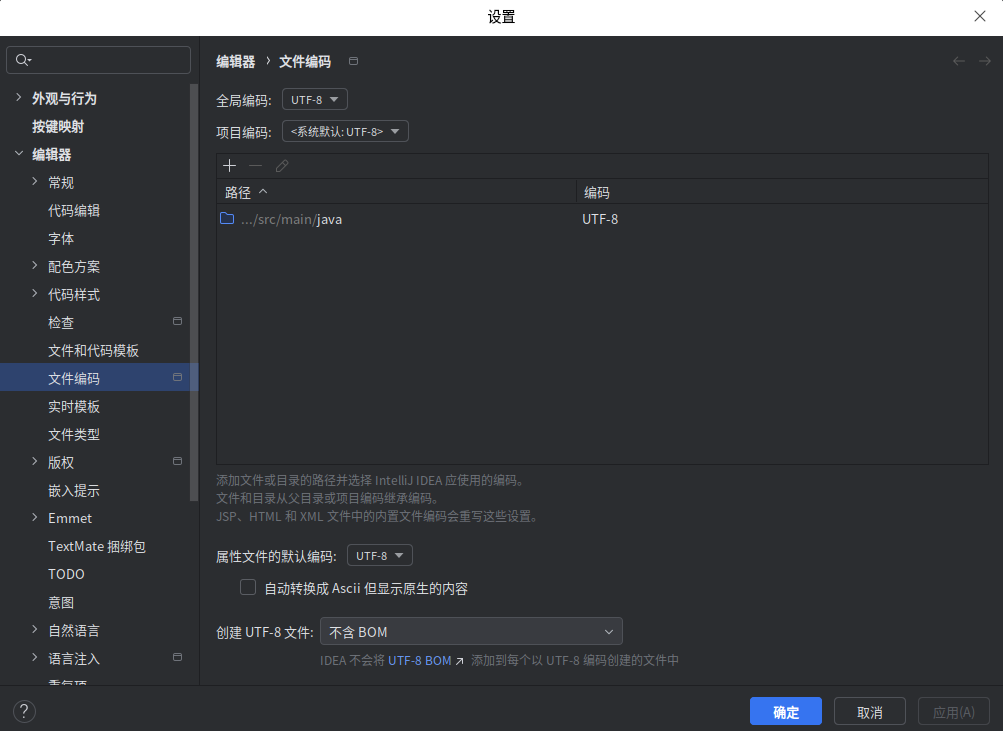
Task: Click project-level icon on 语言注入 row
Action: click(177, 657)
